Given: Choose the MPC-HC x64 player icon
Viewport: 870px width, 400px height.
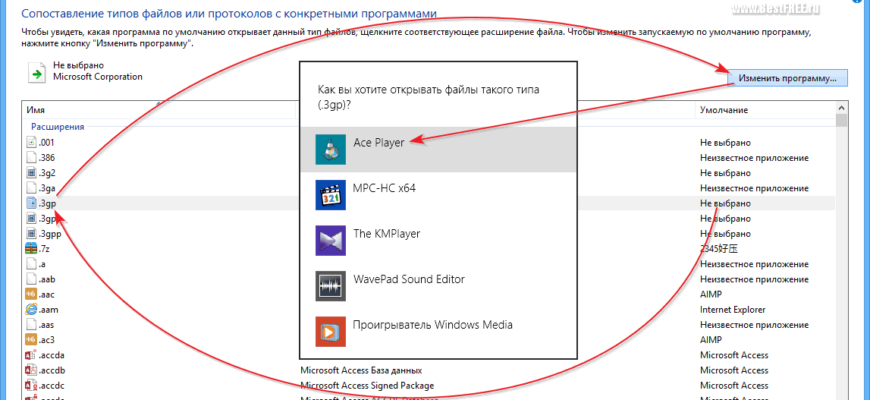Looking at the screenshot, I should click(331, 195).
